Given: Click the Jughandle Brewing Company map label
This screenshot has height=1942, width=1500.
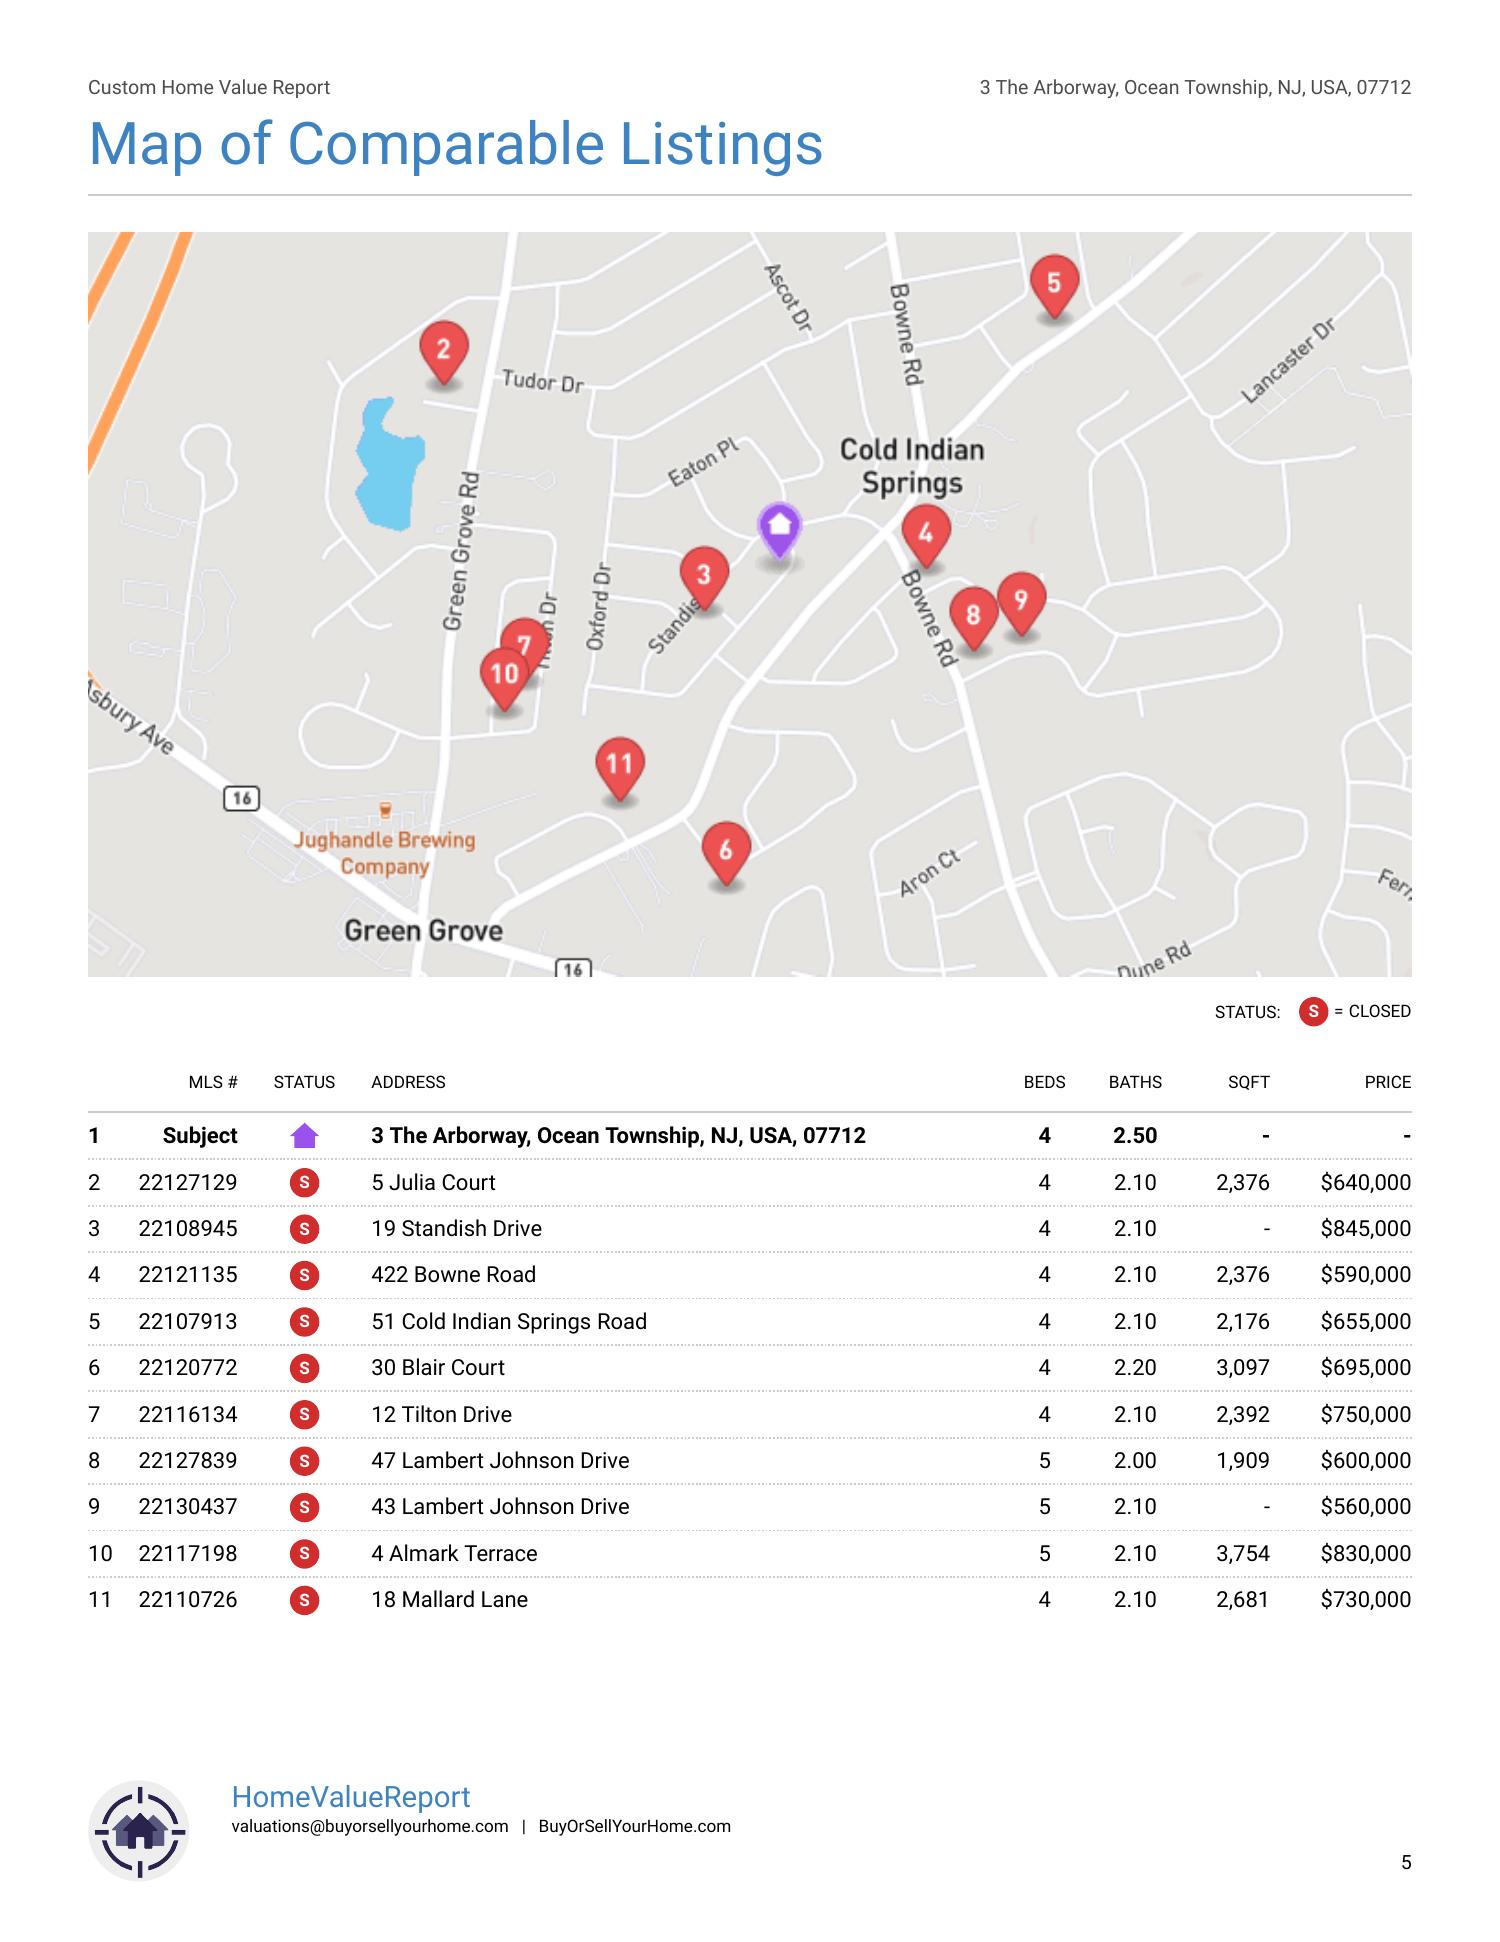Looking at the screenshot, I should [x=384, y=852].
